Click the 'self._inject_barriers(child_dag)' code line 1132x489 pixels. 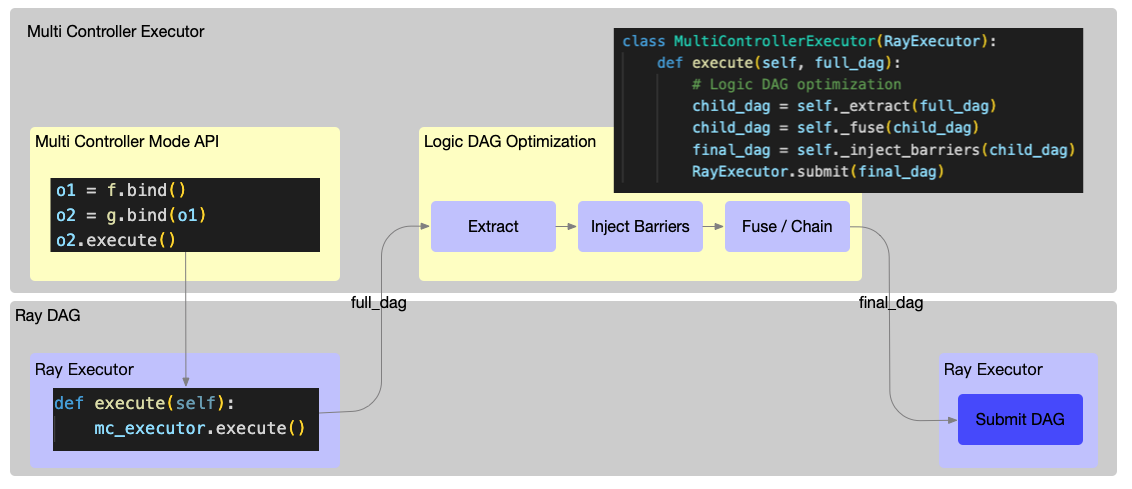(x=884, y=150)
